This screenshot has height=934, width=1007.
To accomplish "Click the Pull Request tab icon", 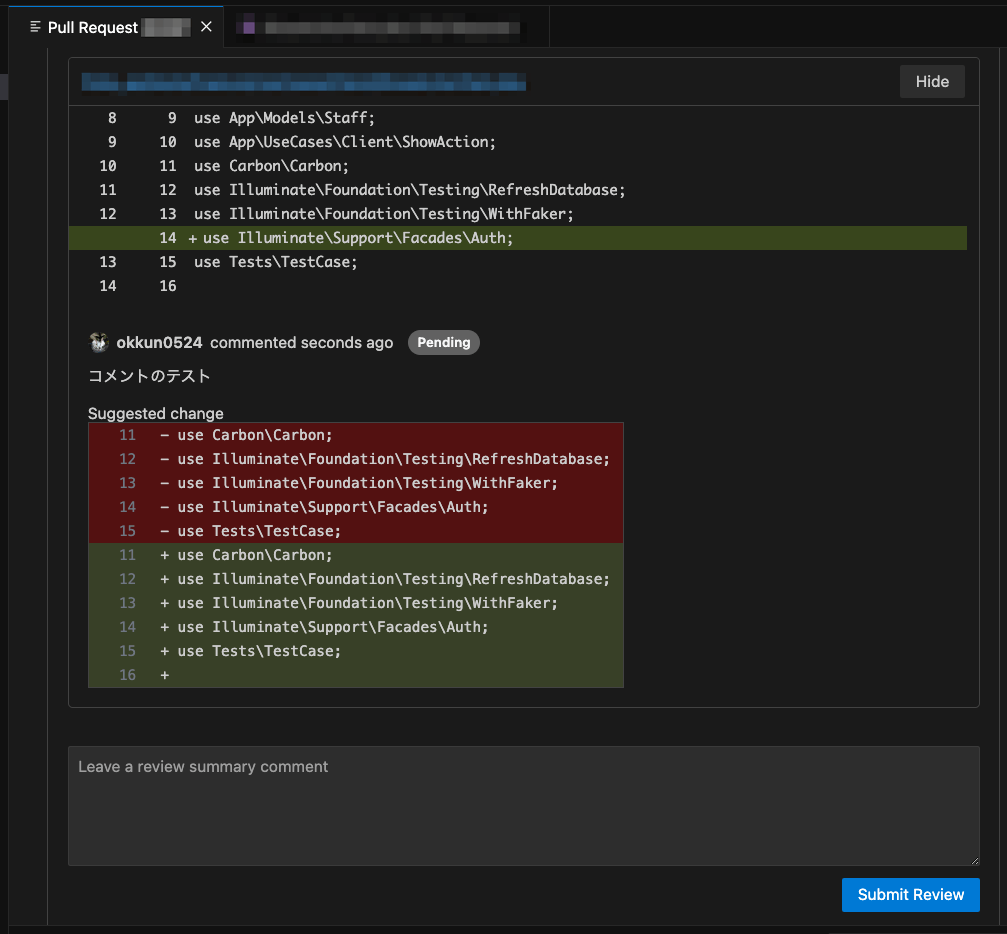I will pos(36,27).
